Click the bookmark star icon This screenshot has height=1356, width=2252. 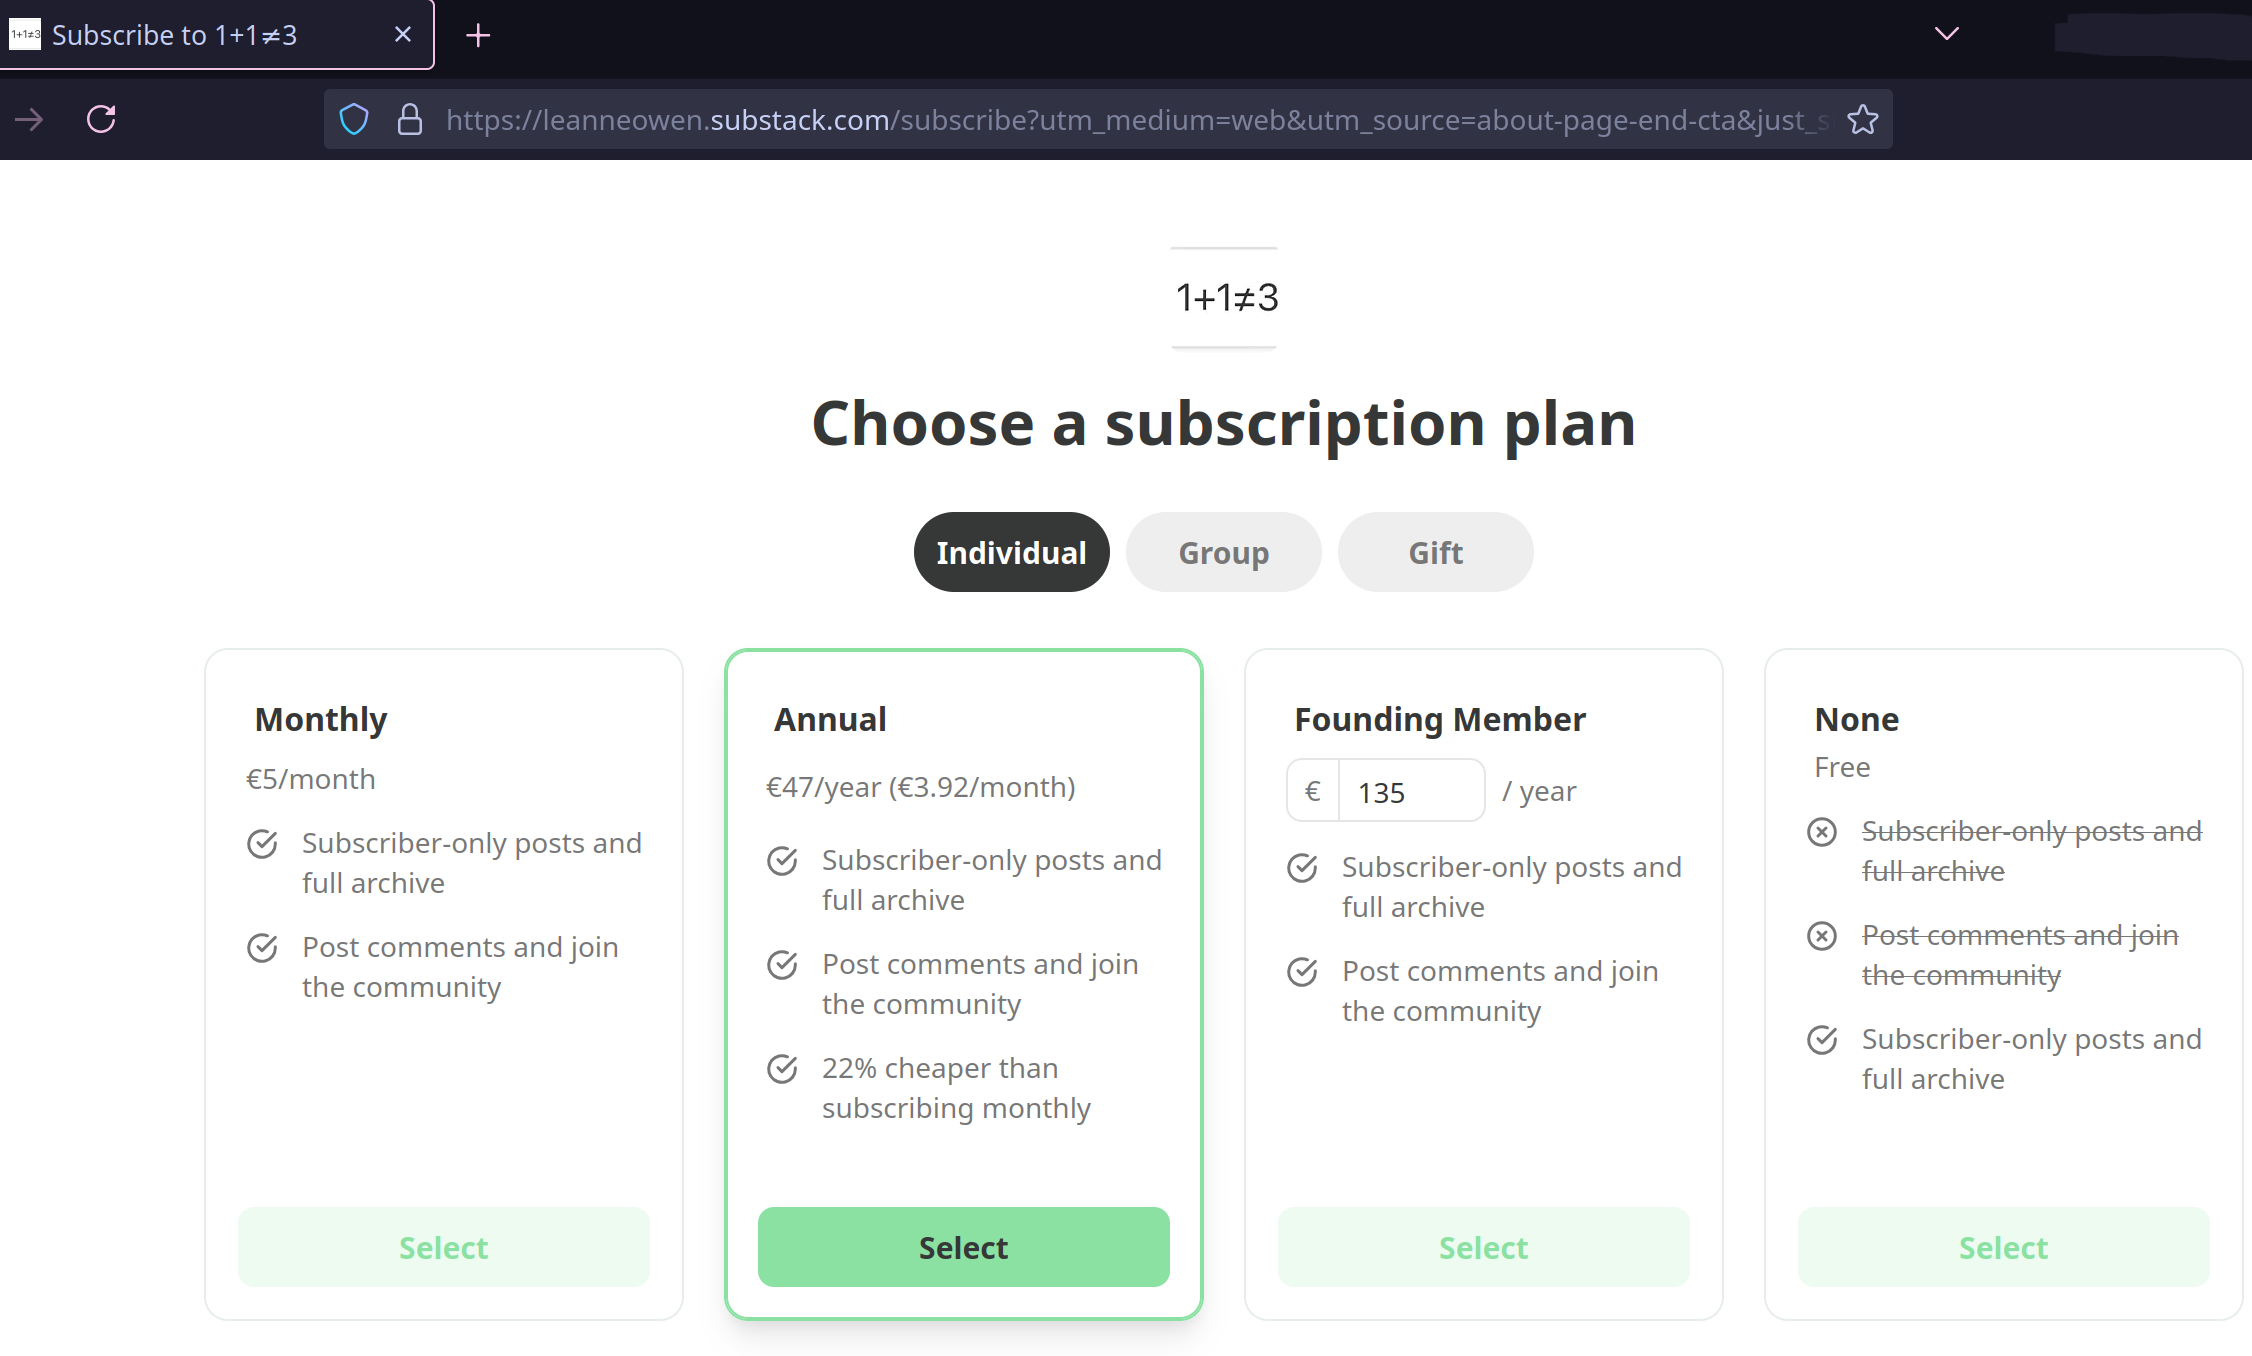coord(1862,120)
